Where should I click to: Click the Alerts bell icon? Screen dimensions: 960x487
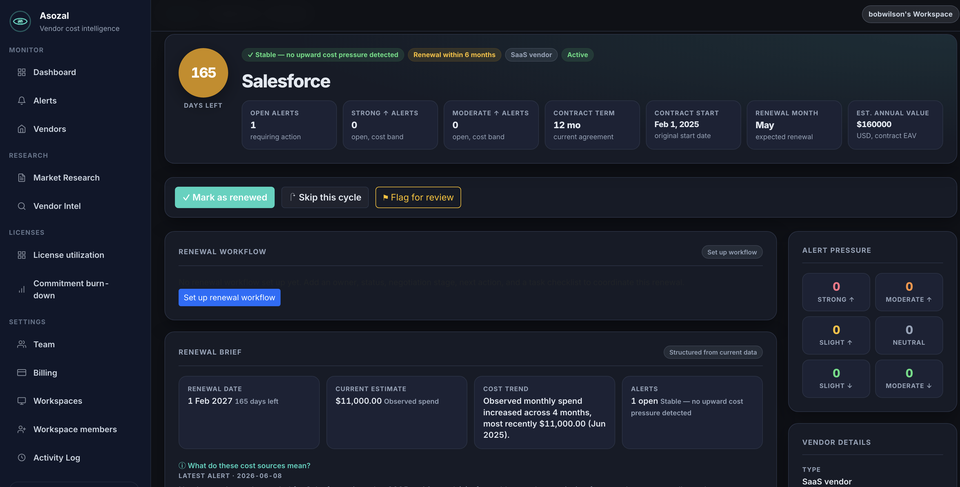(x=21, y=100)
